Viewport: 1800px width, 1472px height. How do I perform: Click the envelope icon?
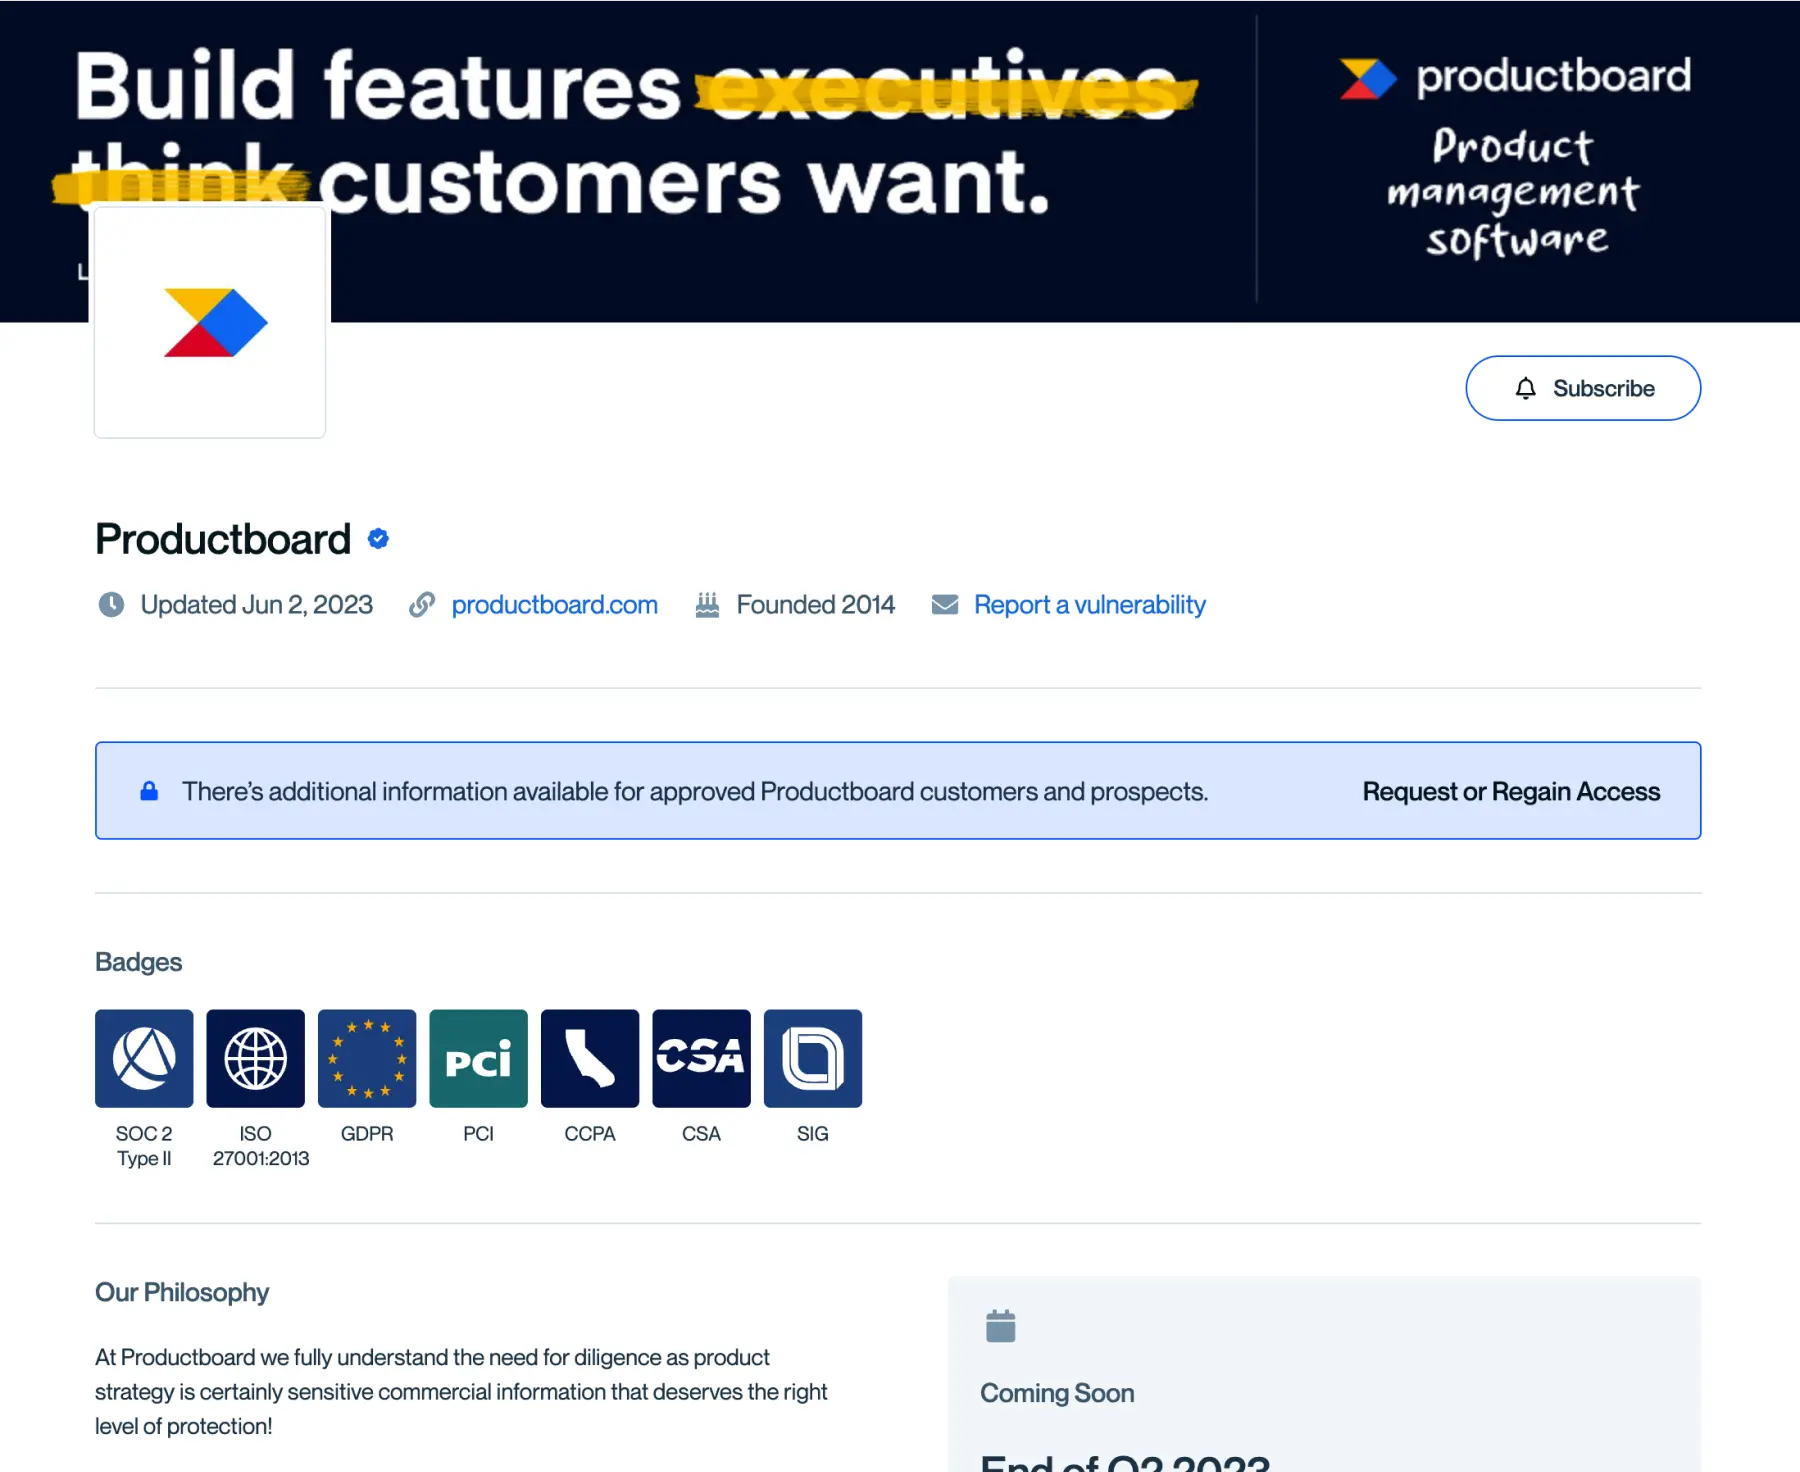pyautogui.click(x=945, y=605)
